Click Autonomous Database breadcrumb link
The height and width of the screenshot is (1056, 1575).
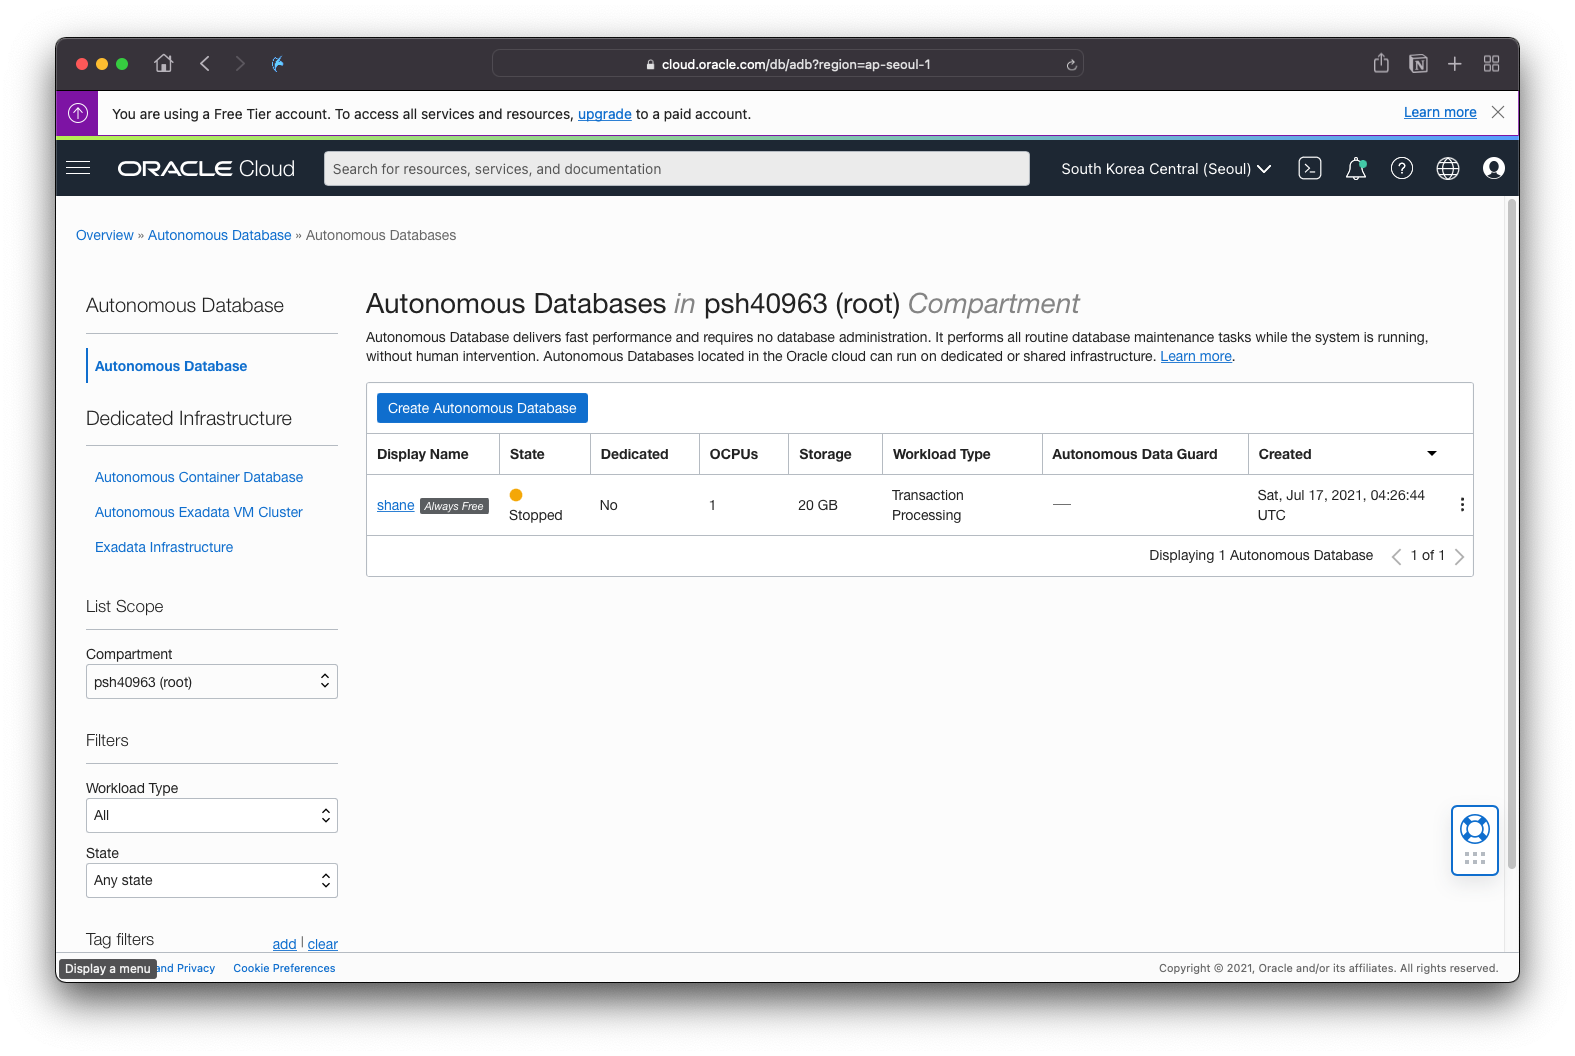point(220,235)
